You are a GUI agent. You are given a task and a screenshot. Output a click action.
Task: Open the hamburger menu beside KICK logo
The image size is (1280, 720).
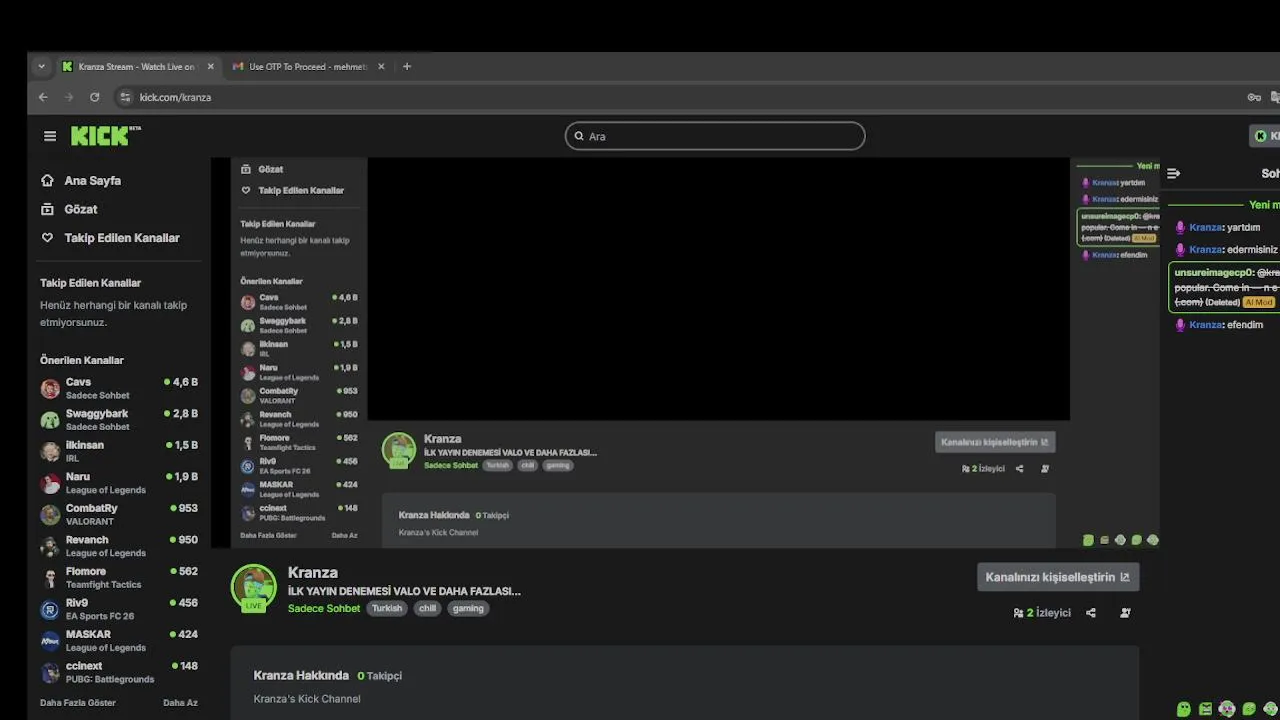click(x=50, y=136)
